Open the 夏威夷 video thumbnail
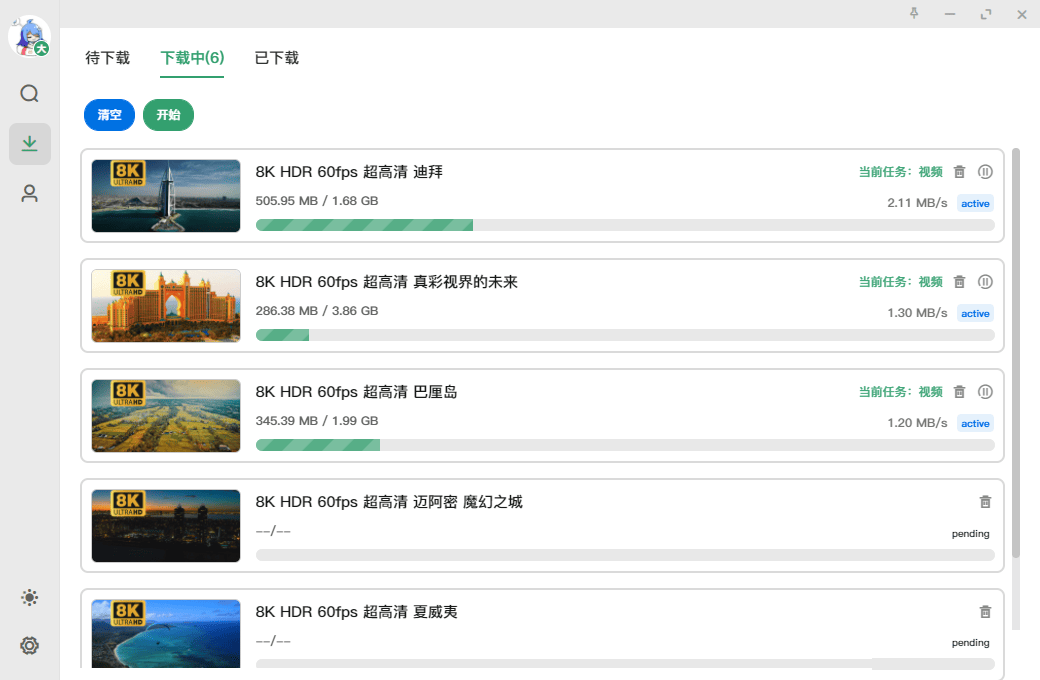Viewport: 1040px width, 680px height. click(x=165, y=635)
